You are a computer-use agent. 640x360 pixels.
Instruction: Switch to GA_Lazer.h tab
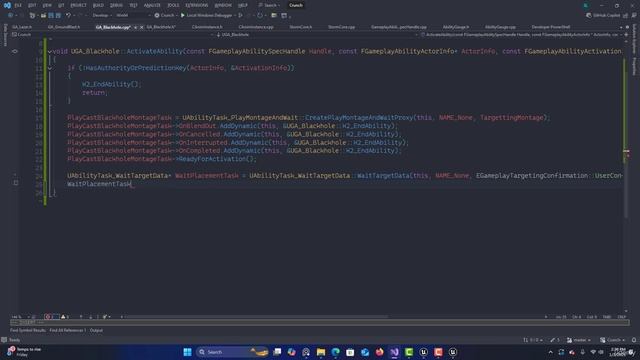coord(22,27)
